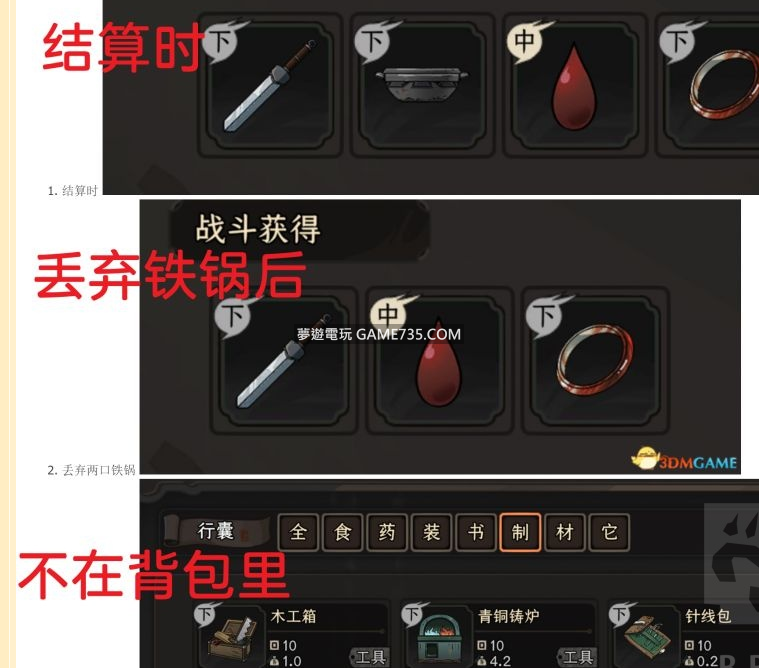Click the iron pot loot item

pyautogui.click(x=423, y=85)
